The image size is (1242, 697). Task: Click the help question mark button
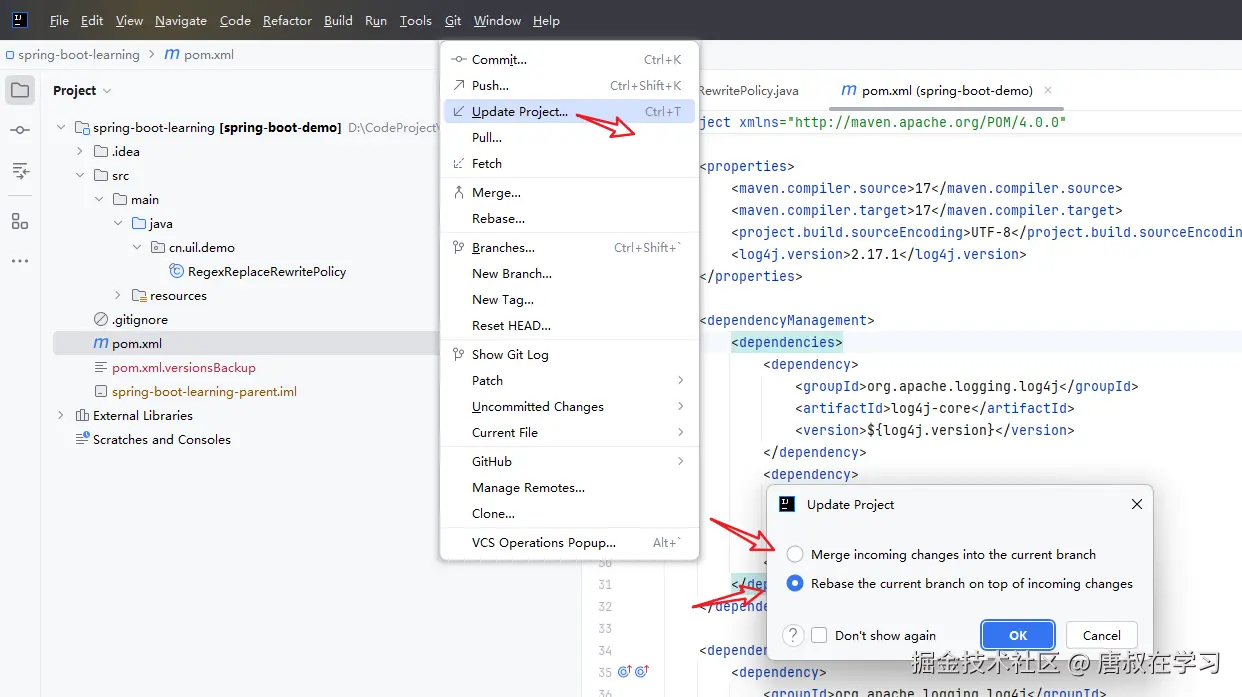[x=793, y=635]
